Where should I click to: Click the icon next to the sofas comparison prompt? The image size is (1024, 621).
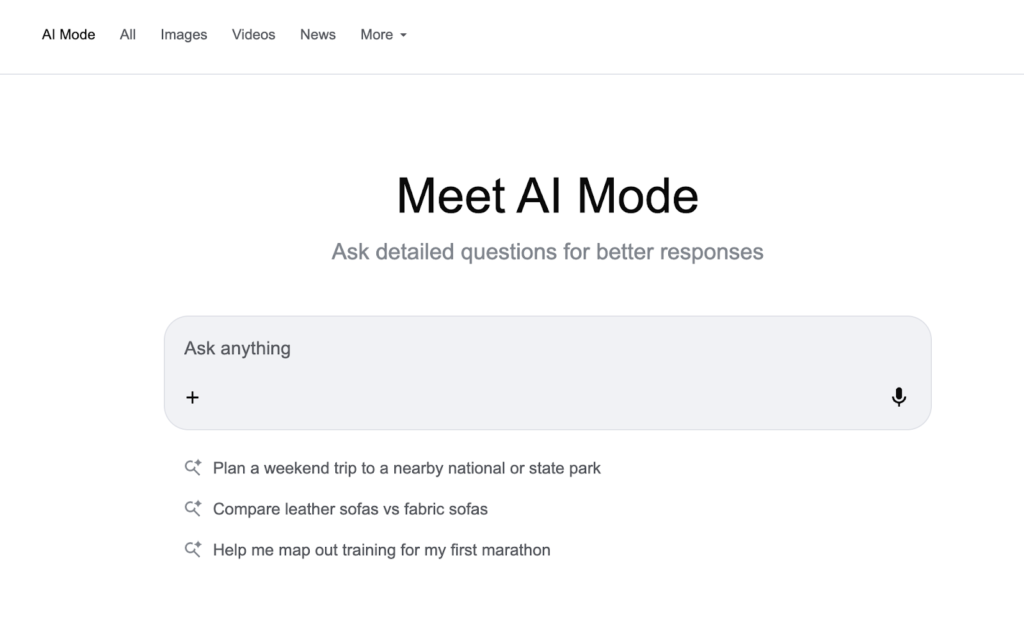click(x=193, y=508)
